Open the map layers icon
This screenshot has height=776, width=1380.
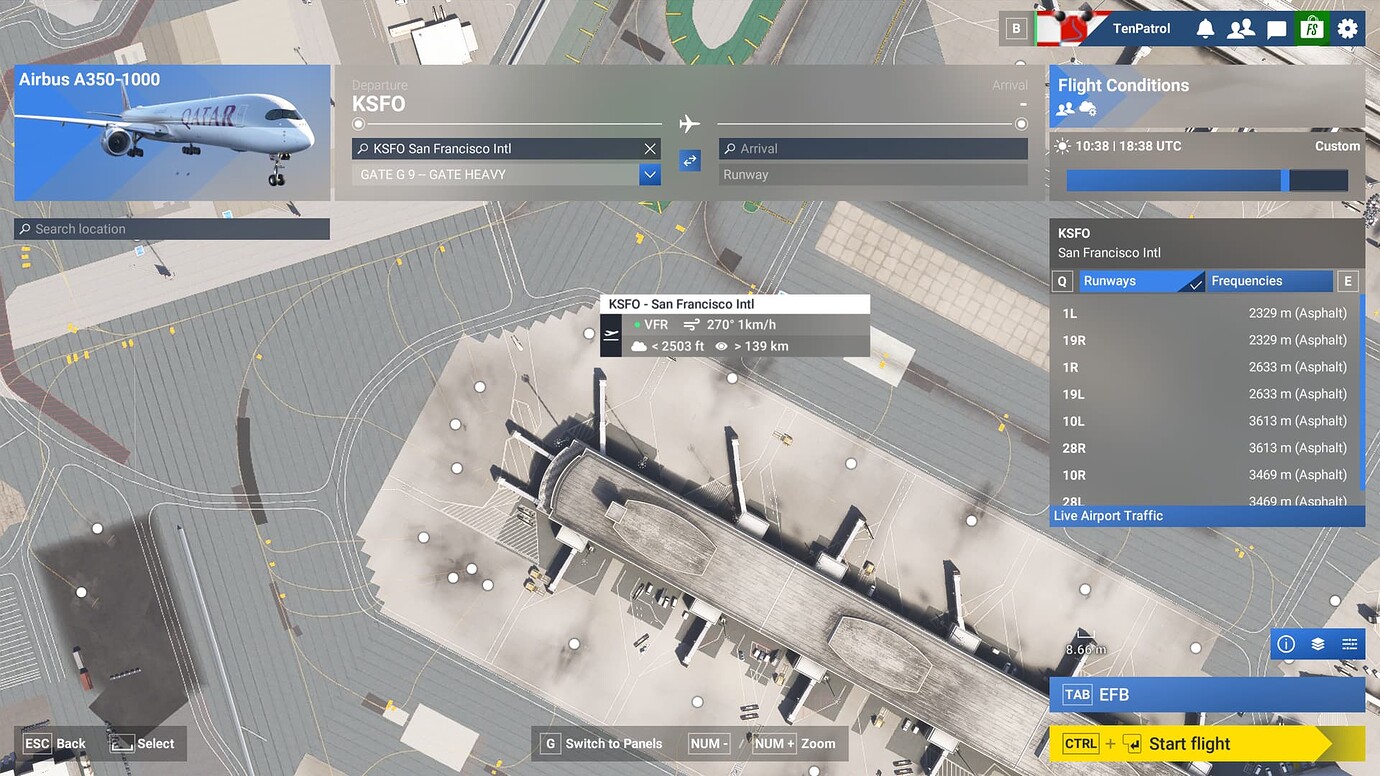click(x=1318, y=644)
